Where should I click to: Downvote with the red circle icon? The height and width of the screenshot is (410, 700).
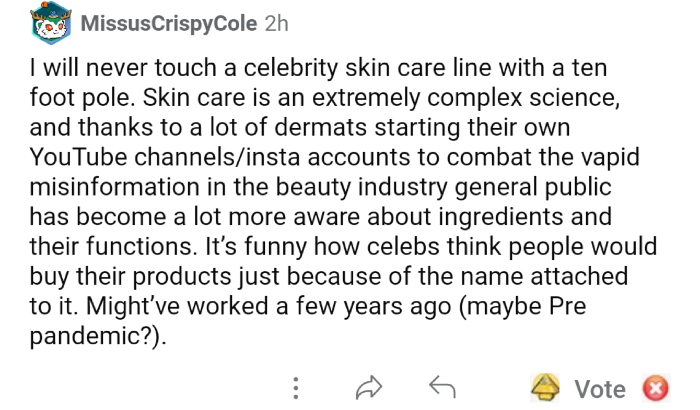(655, 387)
